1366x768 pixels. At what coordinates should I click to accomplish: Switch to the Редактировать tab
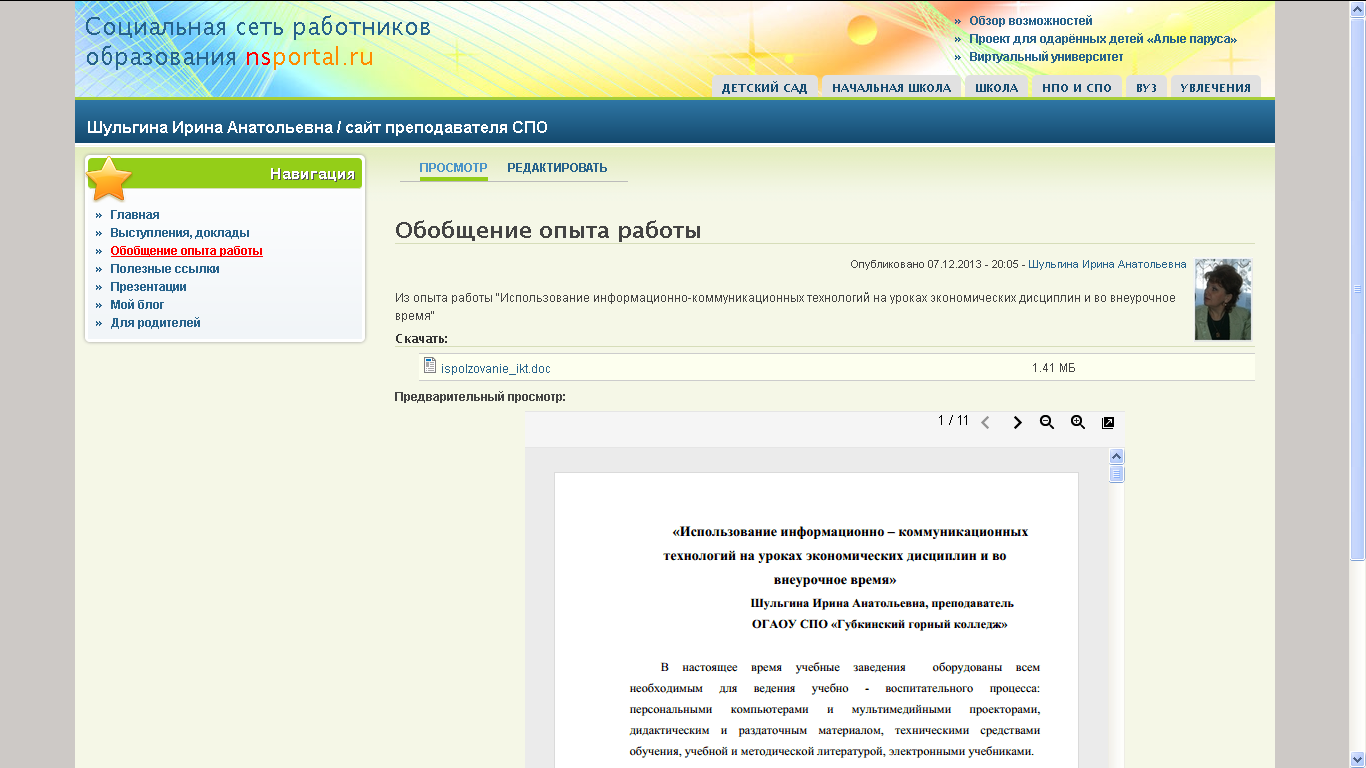point(557,168)
